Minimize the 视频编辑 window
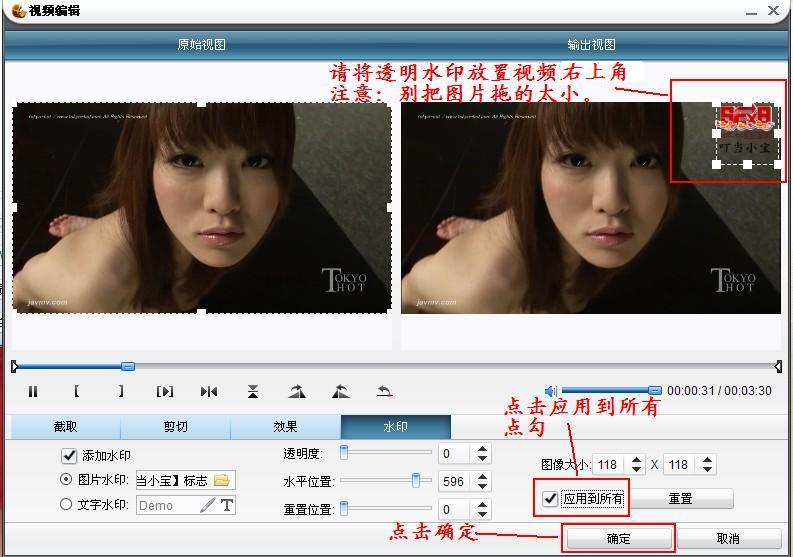Viewport: 793px width, 557px height. [x=752, y=13]
